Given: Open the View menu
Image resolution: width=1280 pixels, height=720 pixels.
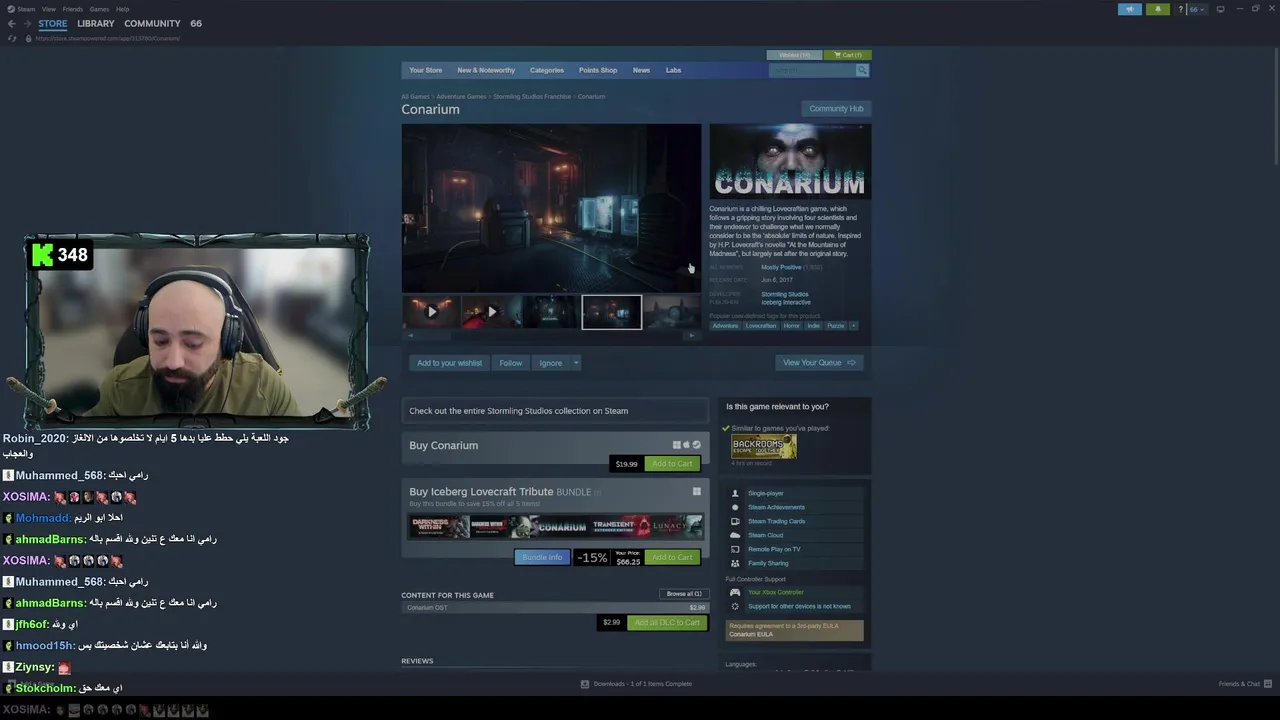Looking at the screenshot, I should click(x=48, y=9).
